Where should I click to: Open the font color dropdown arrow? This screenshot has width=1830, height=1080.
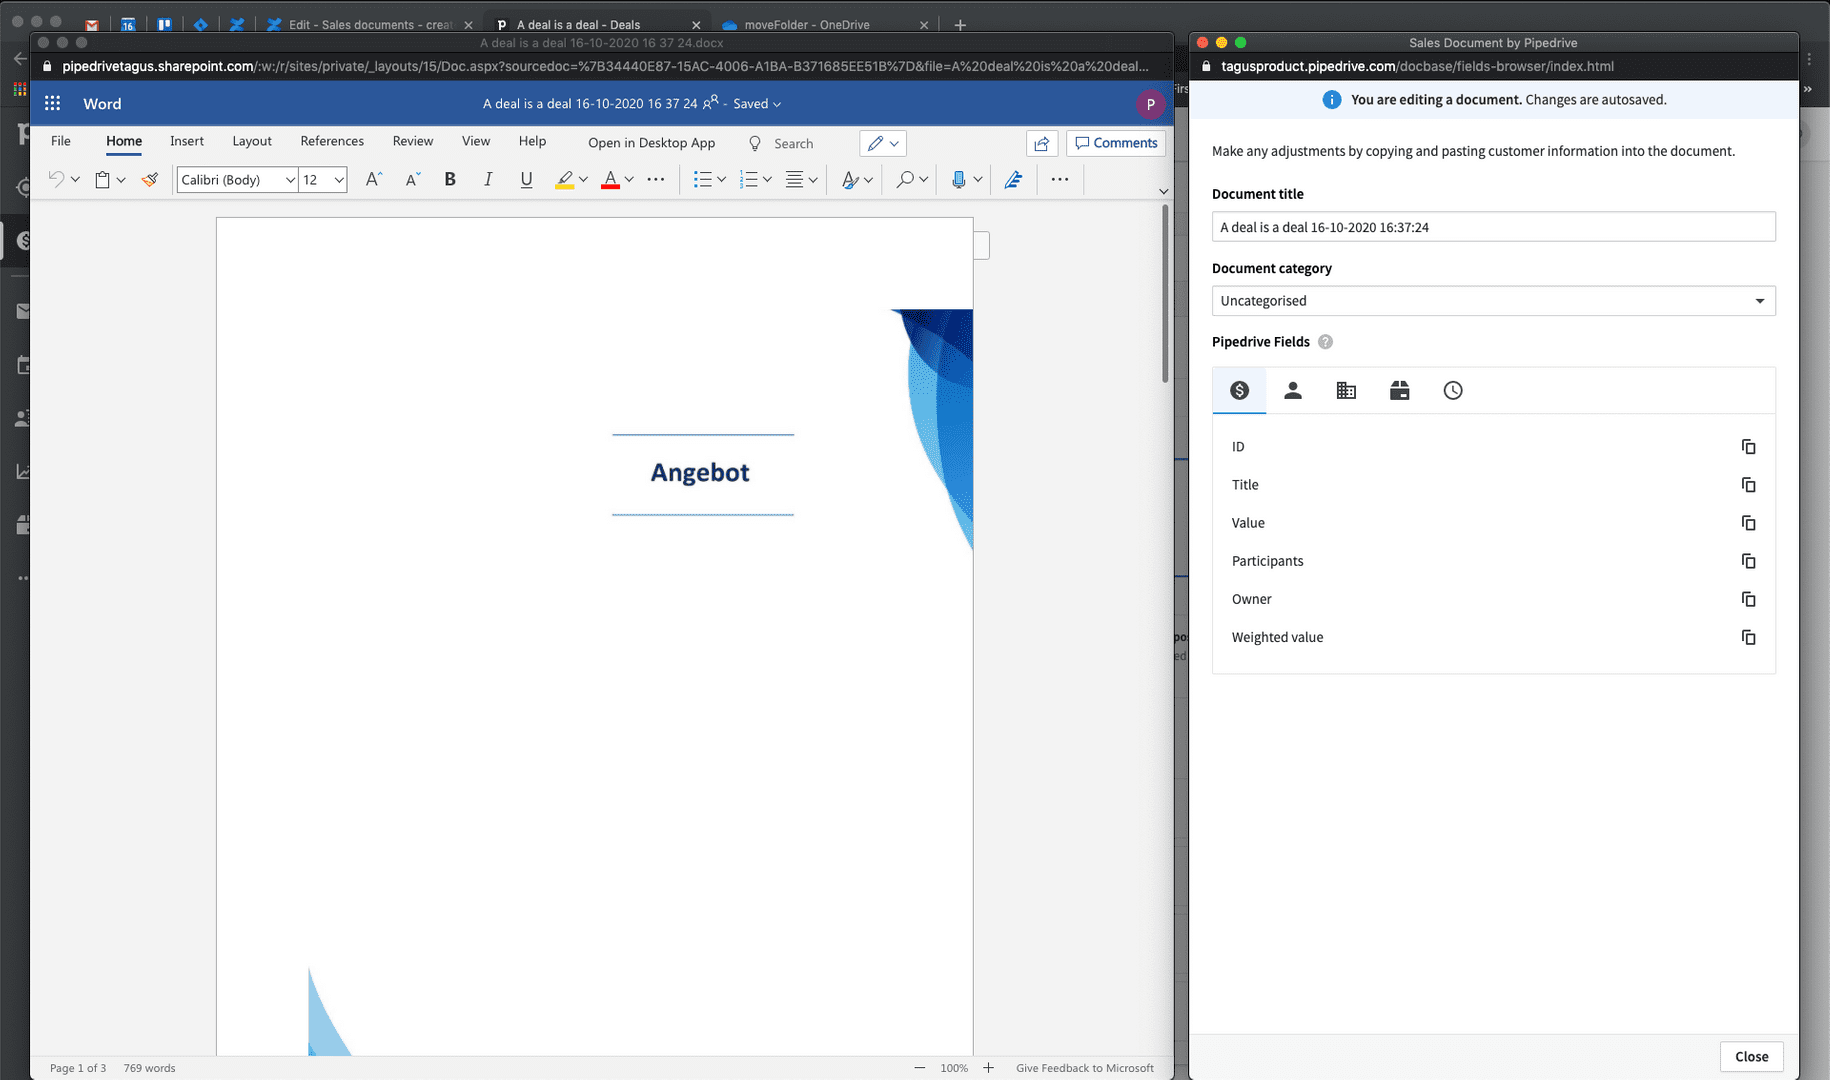[x=629, y=180]
